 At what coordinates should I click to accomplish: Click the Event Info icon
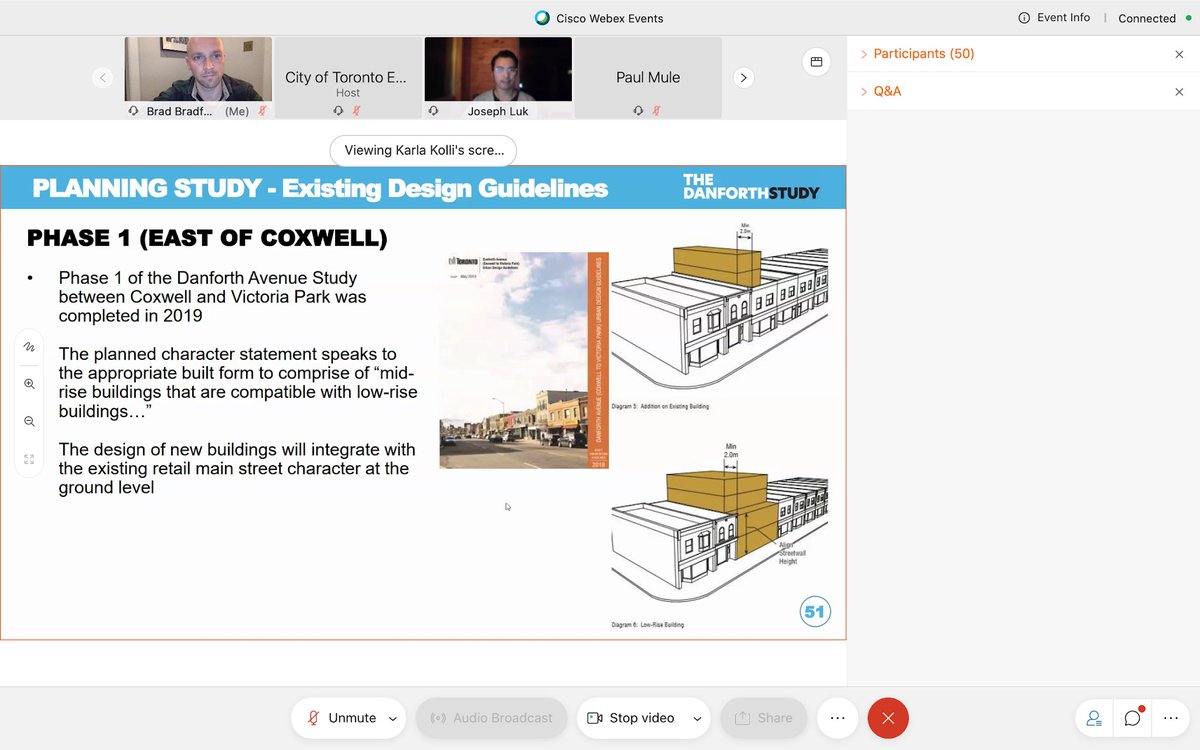pyautogui.click(x=1024, y=18)
